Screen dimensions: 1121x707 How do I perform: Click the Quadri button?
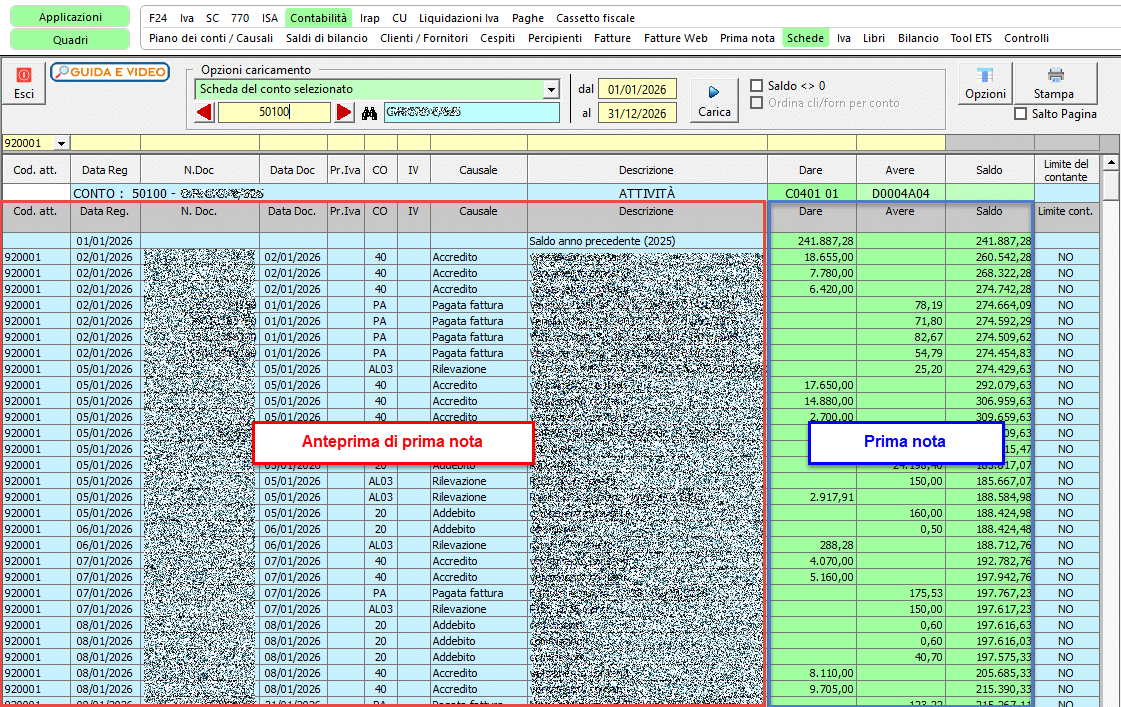pyautogui.click(x=70, y=39)
